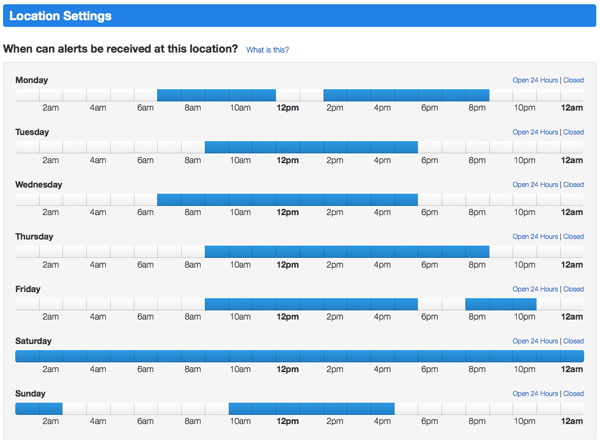
Task: Open the 'What is this?' help link
Action: click(x=267, y=50)
